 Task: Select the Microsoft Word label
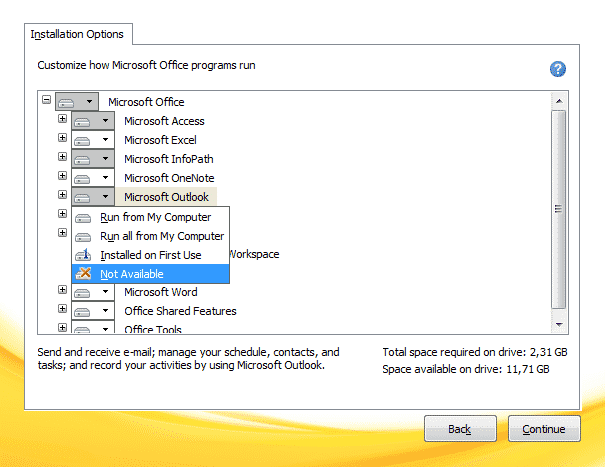[161, 292]
